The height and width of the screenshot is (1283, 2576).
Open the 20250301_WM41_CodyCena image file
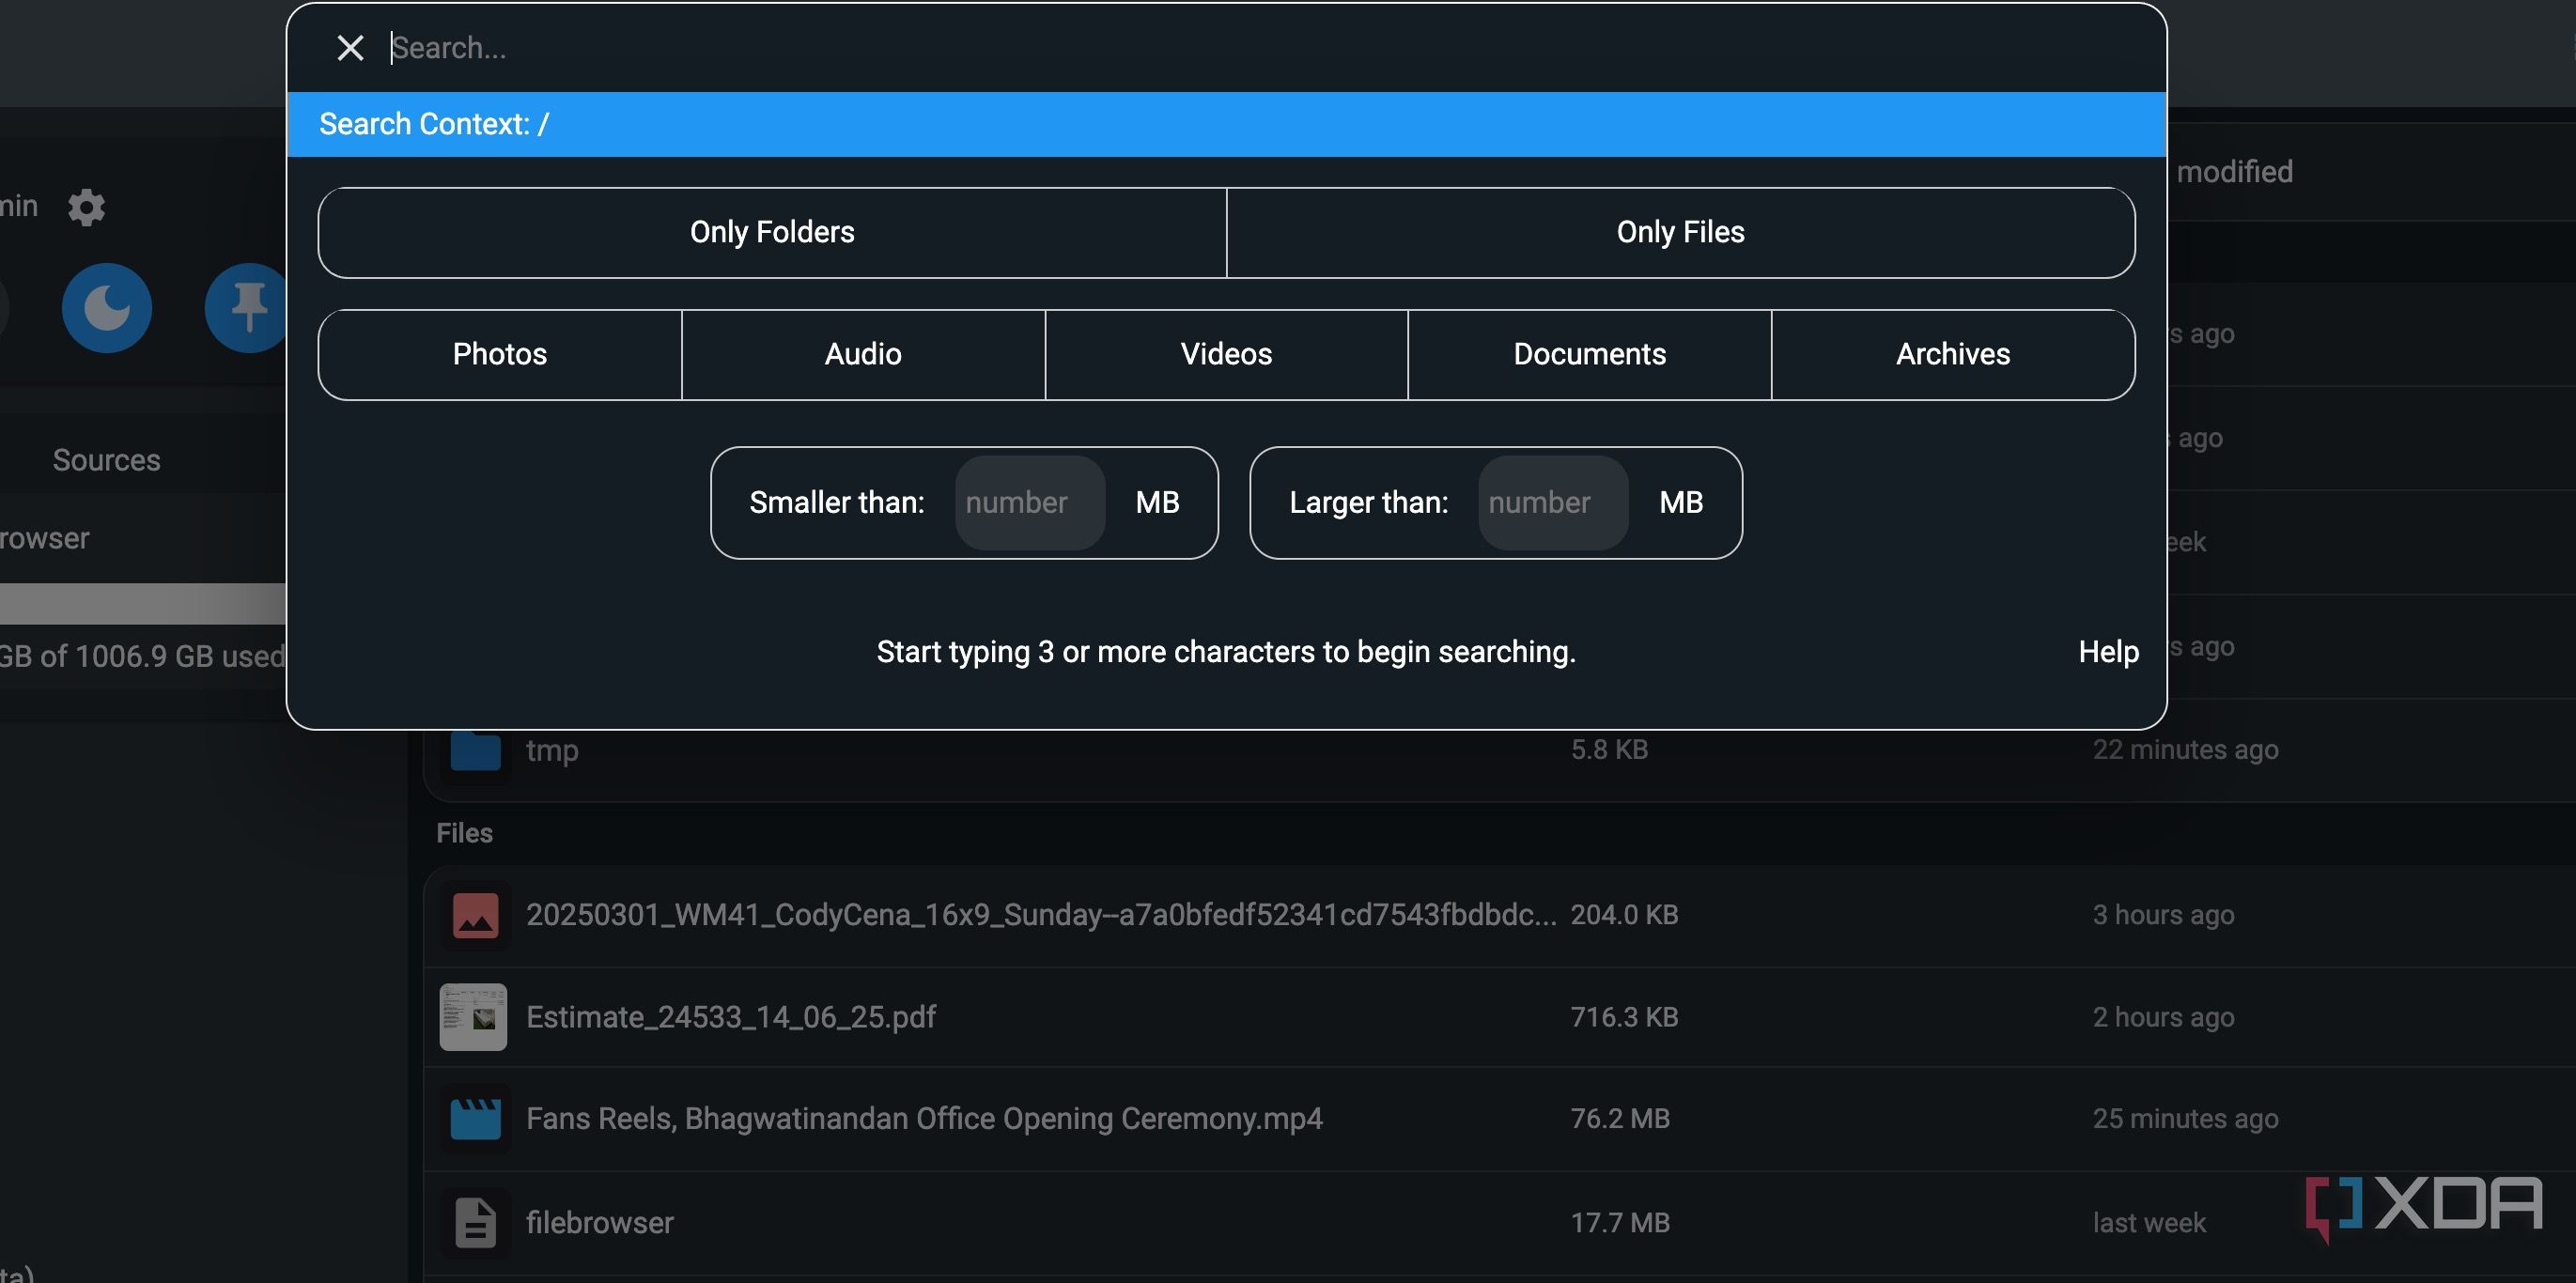[1041, 915]
